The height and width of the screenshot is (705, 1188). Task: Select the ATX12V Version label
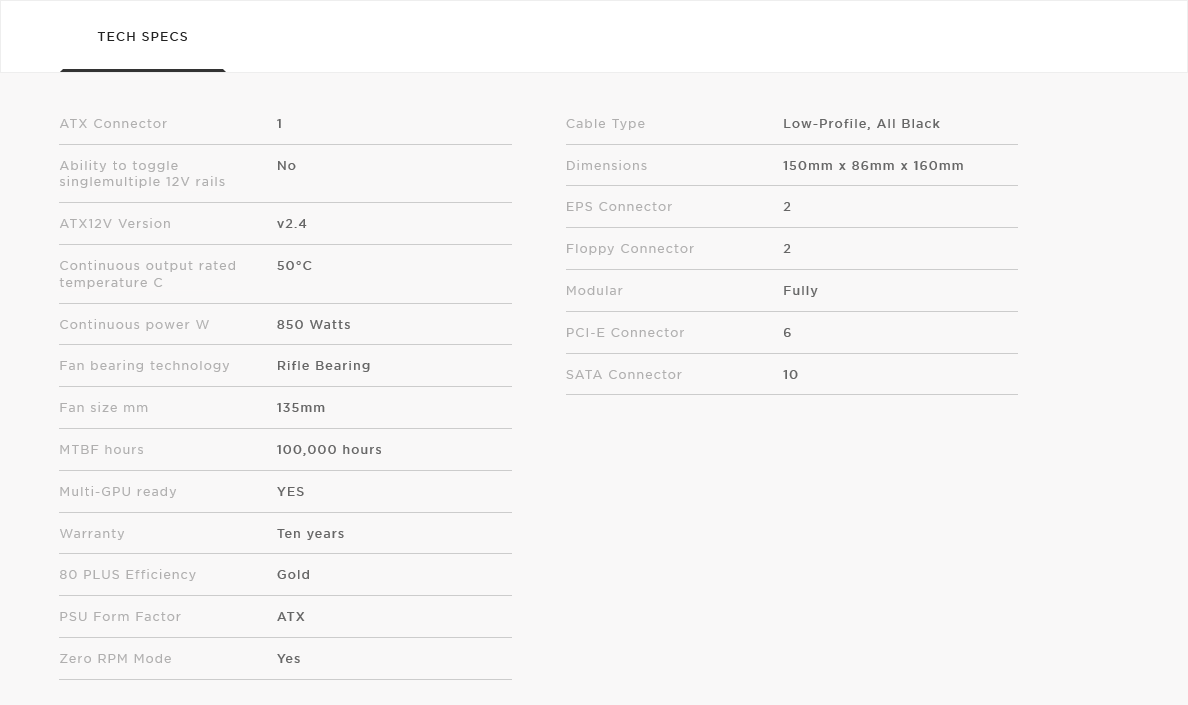pos(115,224)
